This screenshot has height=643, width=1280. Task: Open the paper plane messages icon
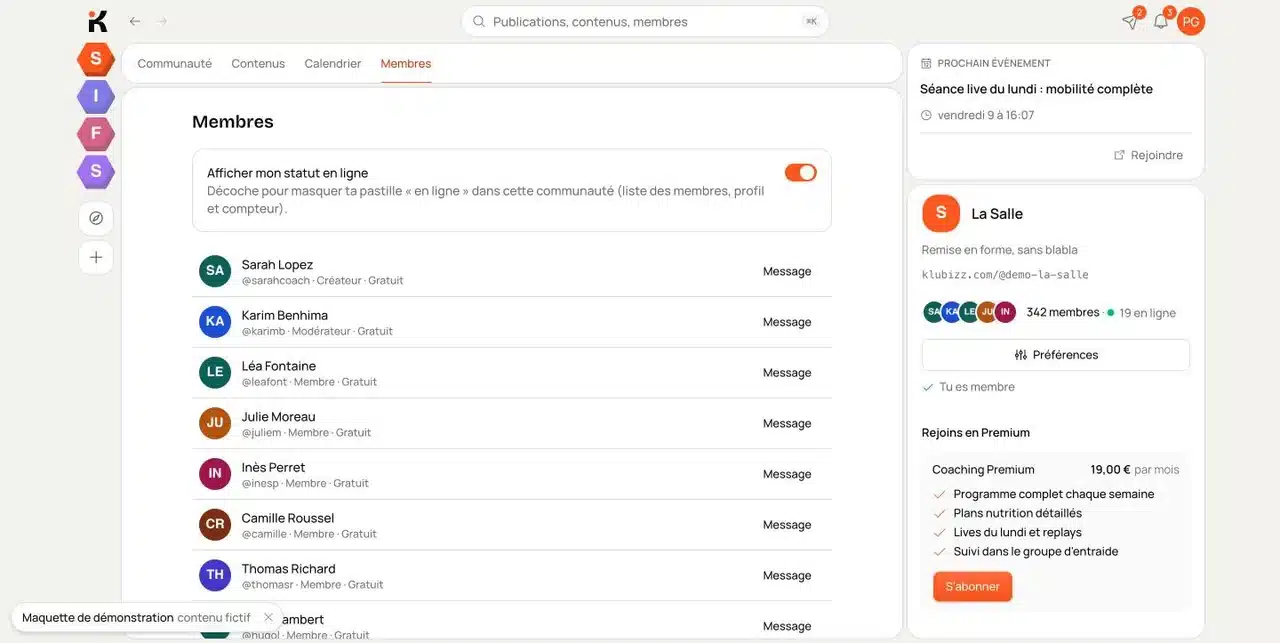1130,21
